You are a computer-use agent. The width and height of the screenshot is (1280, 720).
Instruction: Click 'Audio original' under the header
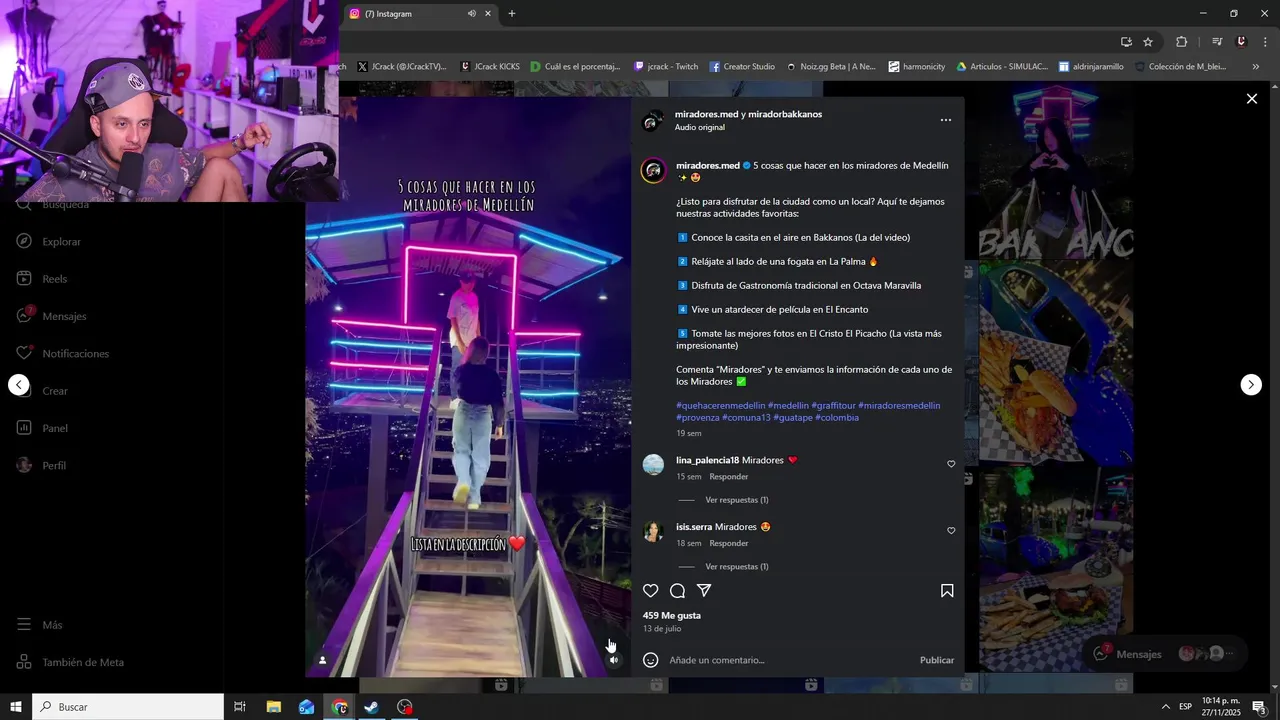pyautogui.click(x=700, y=128)
